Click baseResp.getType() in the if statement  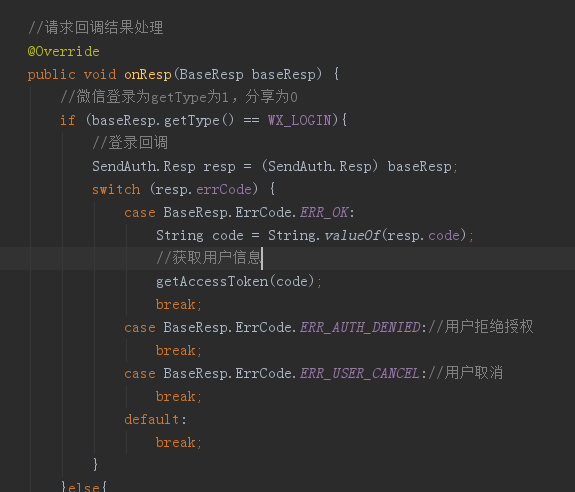(162, 120)
